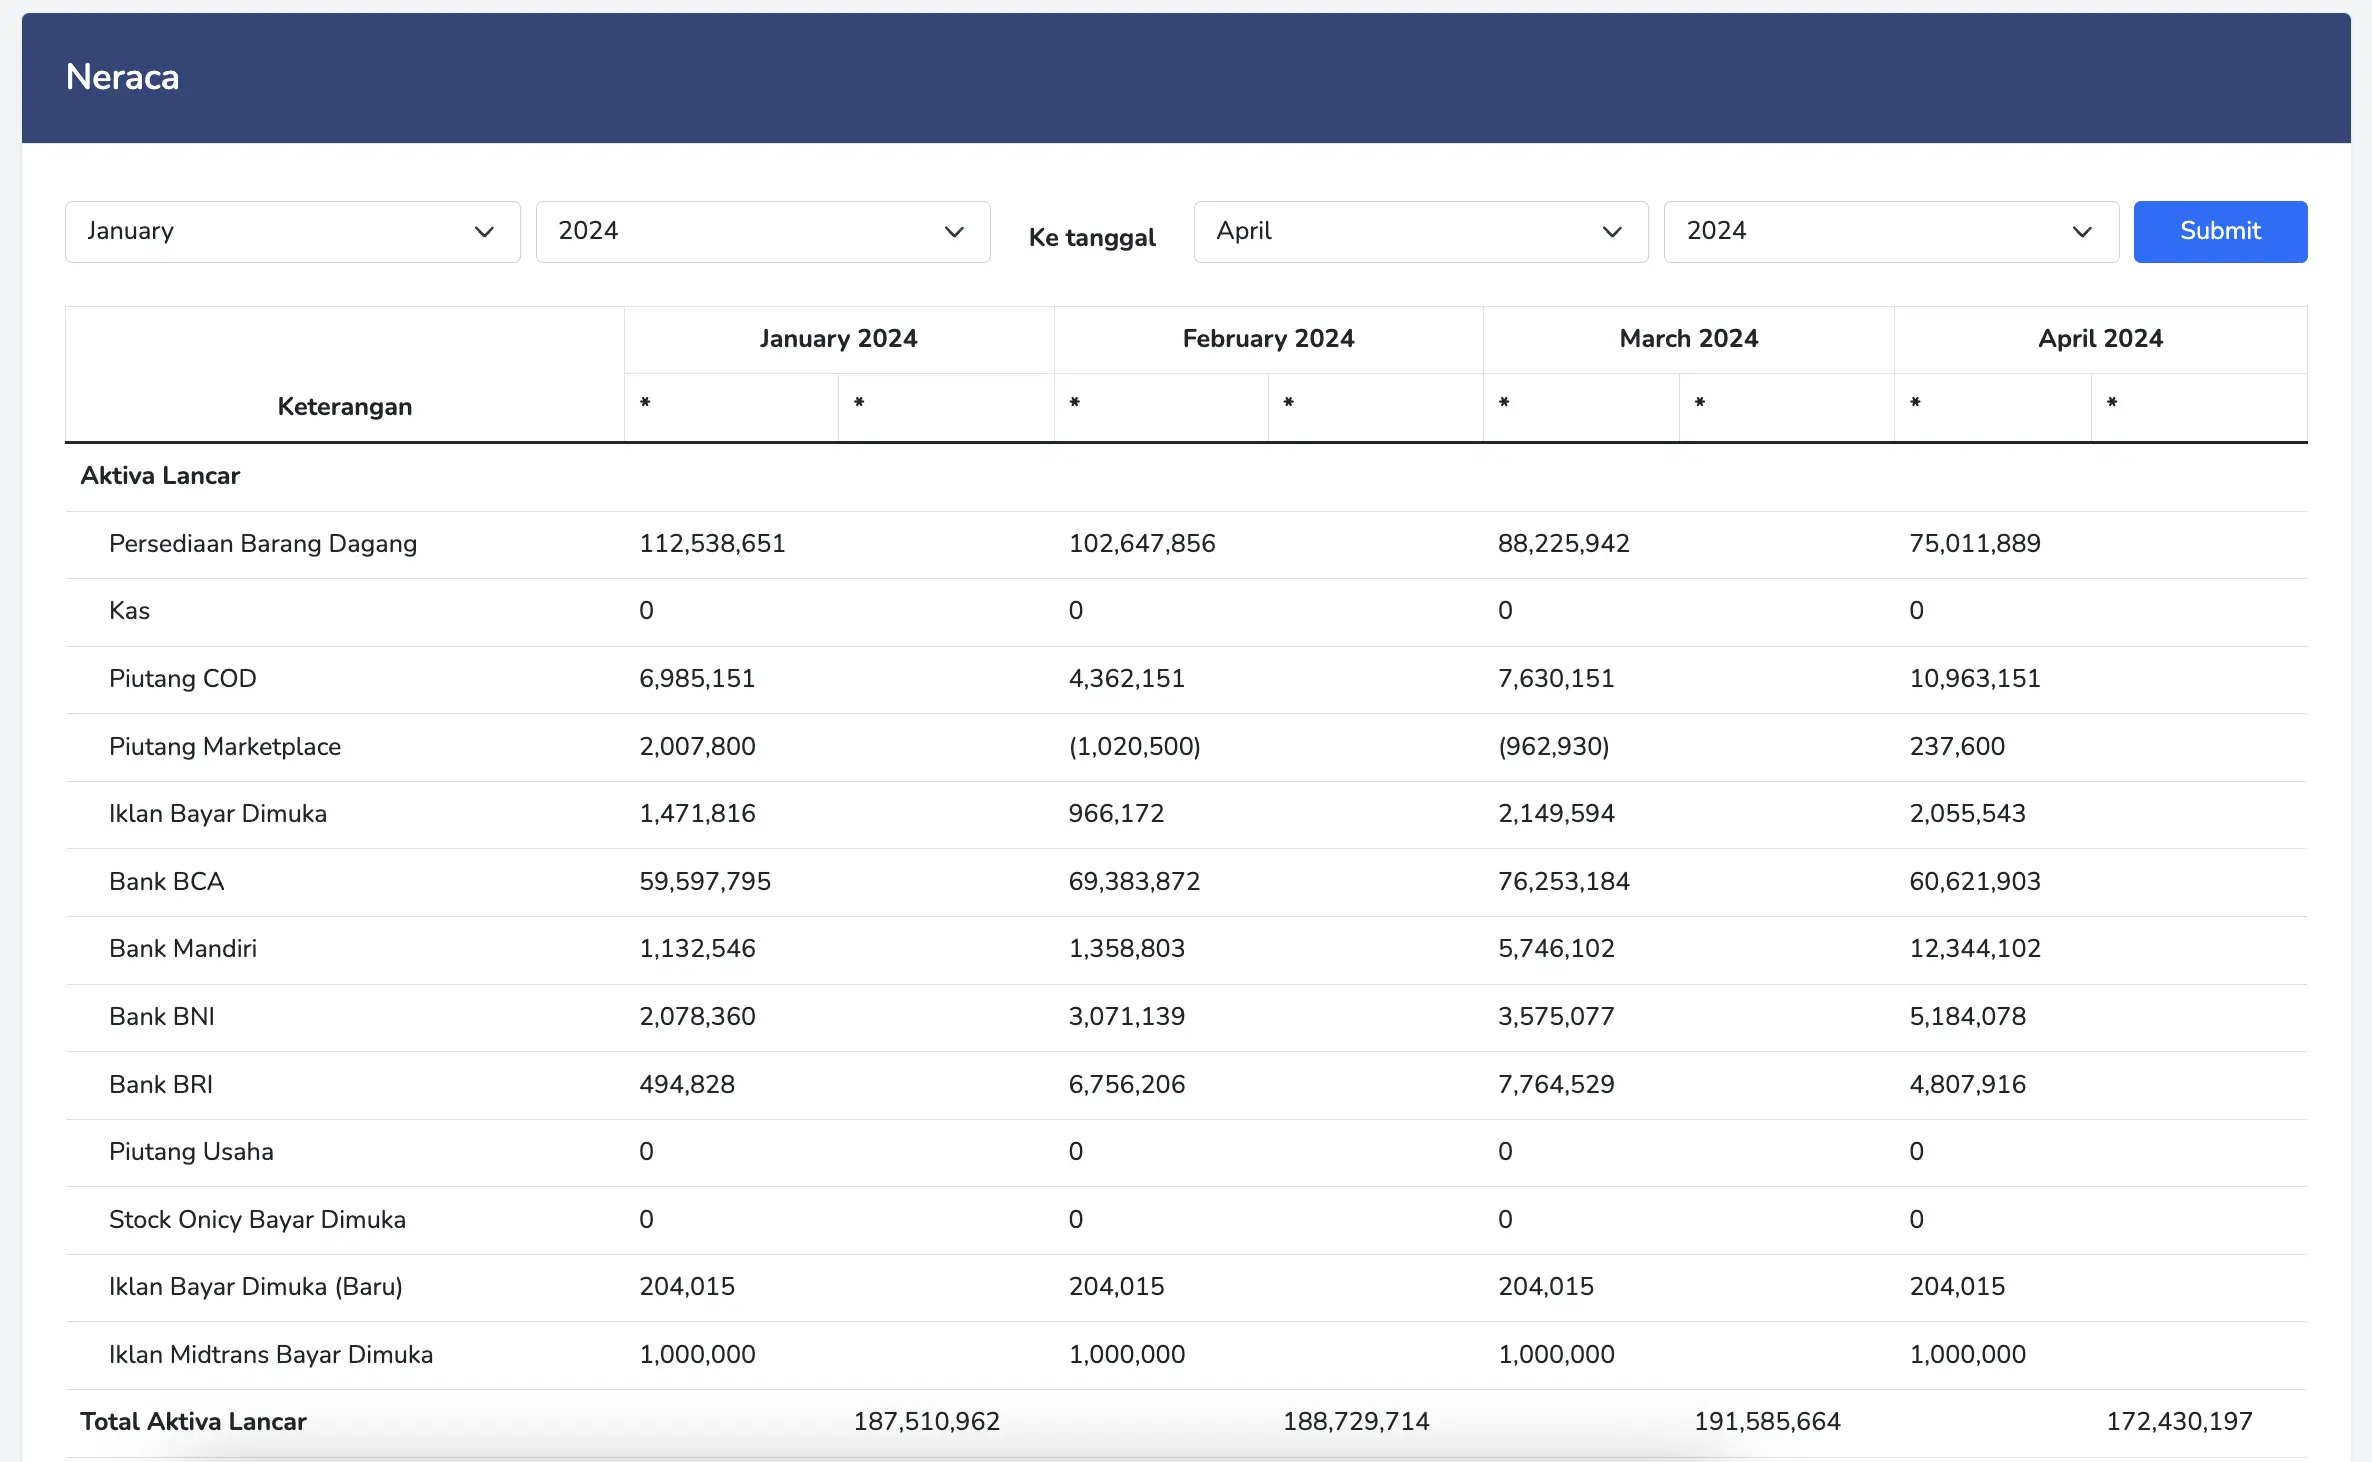
Task: Select the Piutang COD row label
Action: tap(182, 679)
